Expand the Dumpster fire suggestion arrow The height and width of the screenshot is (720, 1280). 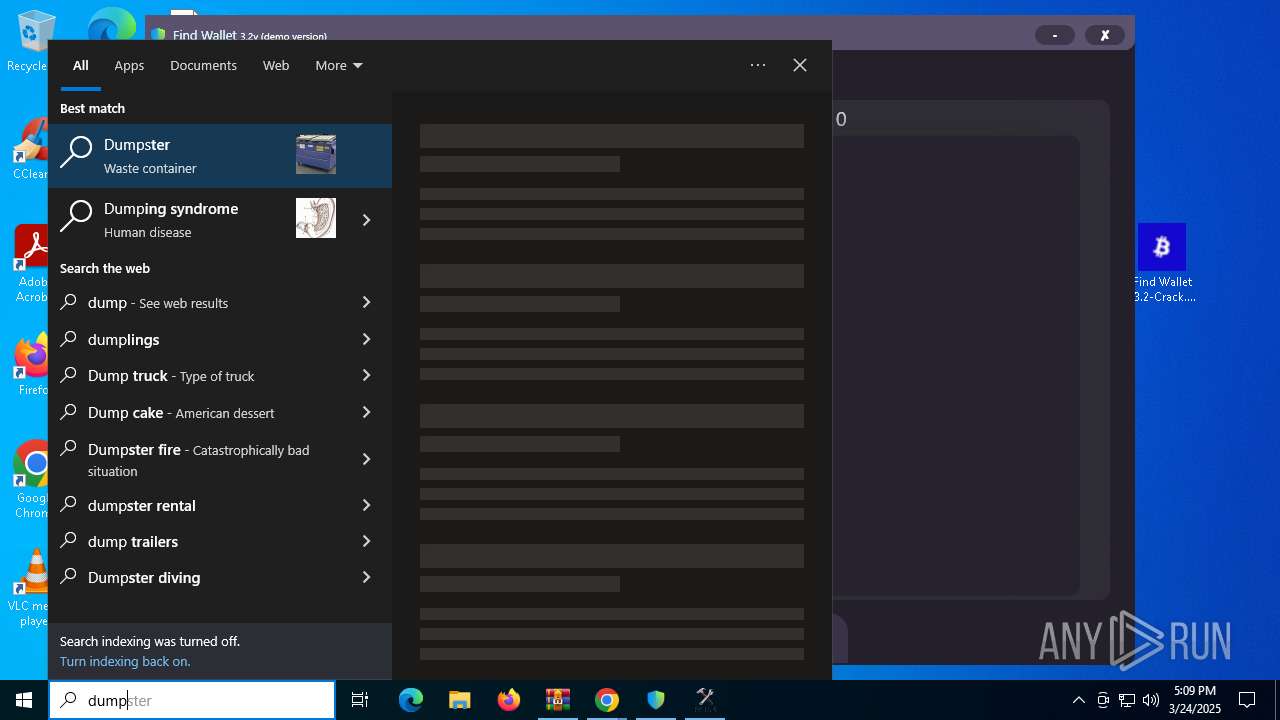(366, 459)
